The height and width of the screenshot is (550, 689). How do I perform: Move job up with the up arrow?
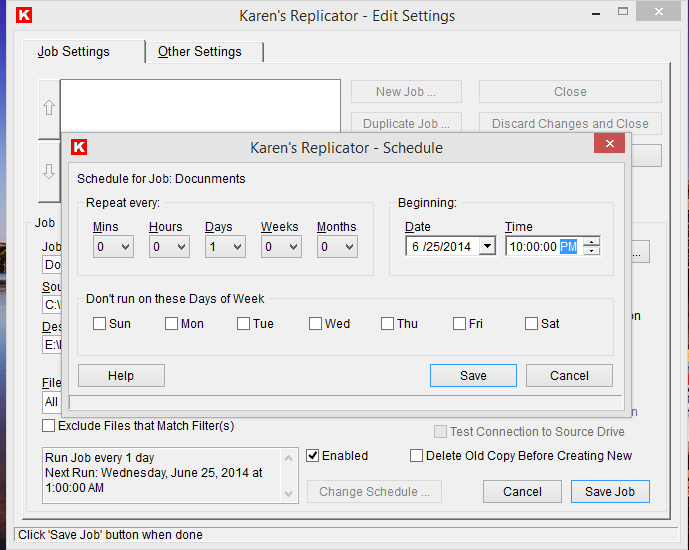pyautogui.click(x=49, y=108)
